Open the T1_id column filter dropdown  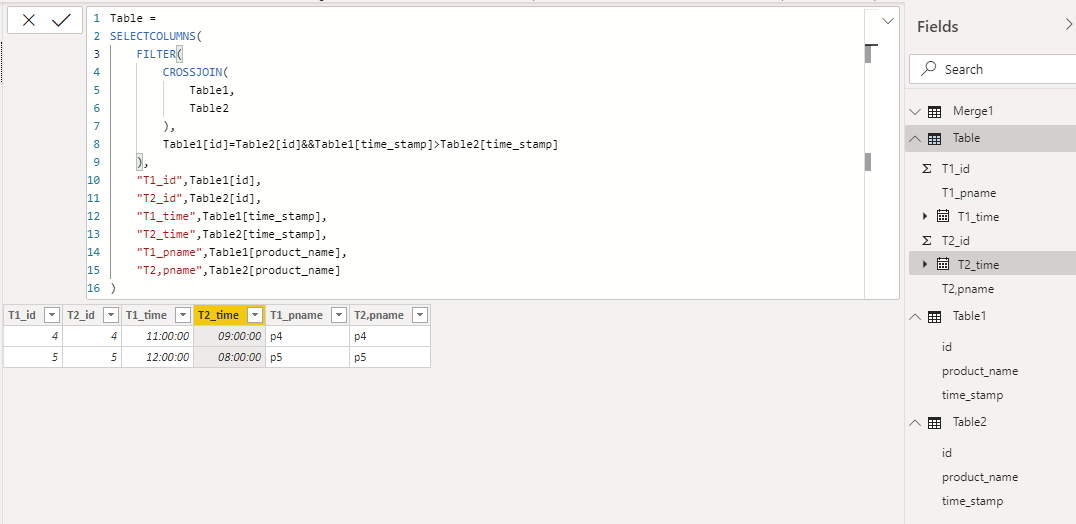click(x=51, y=315)
